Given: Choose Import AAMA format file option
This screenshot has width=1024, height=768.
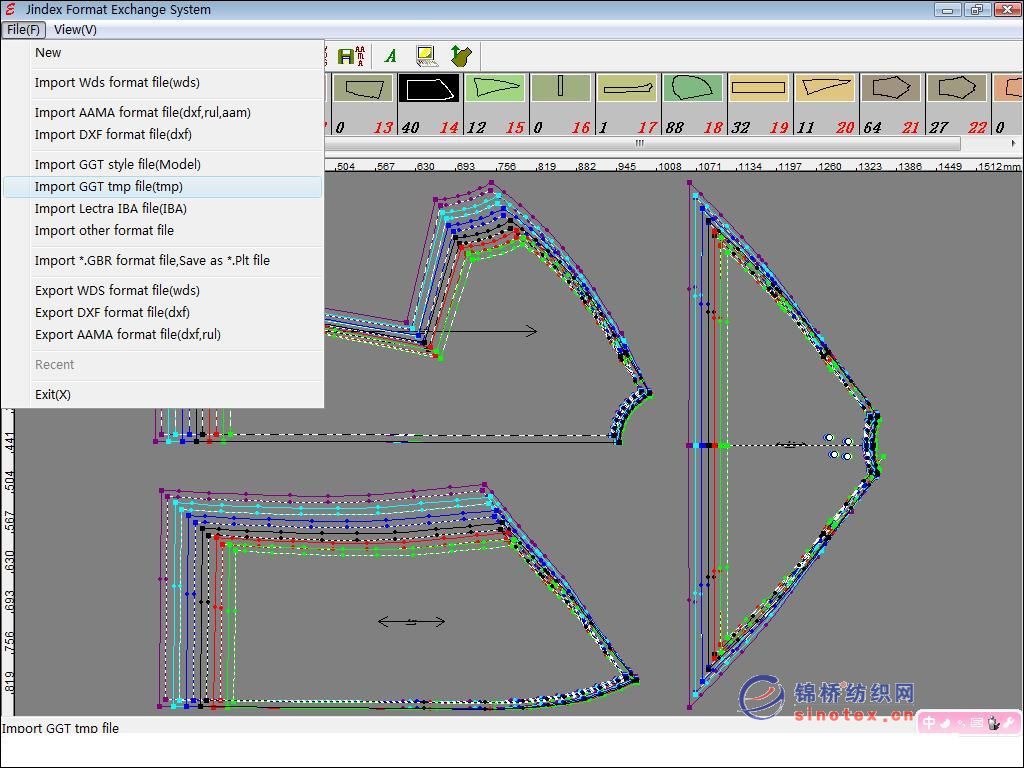Looking at the screenshot, I should click(x=143, y=113).
